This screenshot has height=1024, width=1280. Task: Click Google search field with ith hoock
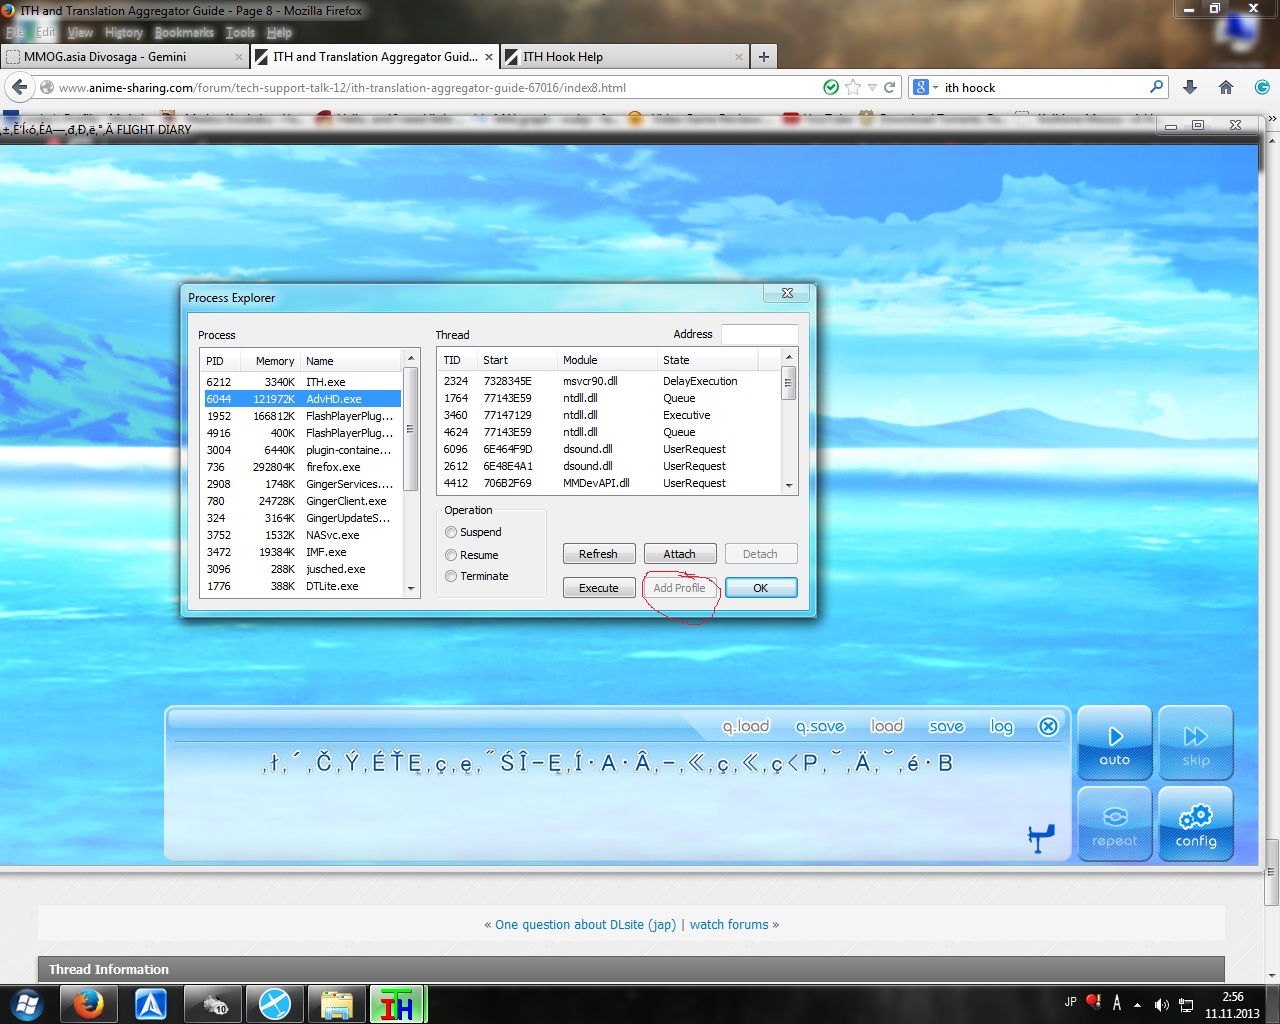point(1043,87)
